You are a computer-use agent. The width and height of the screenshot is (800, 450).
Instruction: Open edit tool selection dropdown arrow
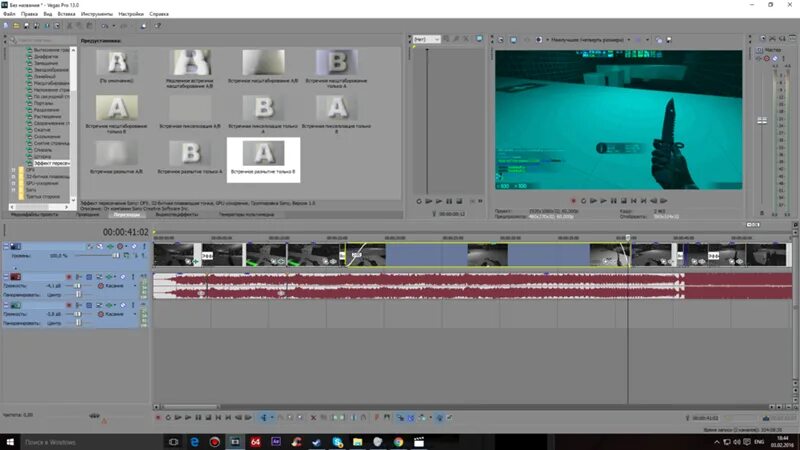[271, 417]
